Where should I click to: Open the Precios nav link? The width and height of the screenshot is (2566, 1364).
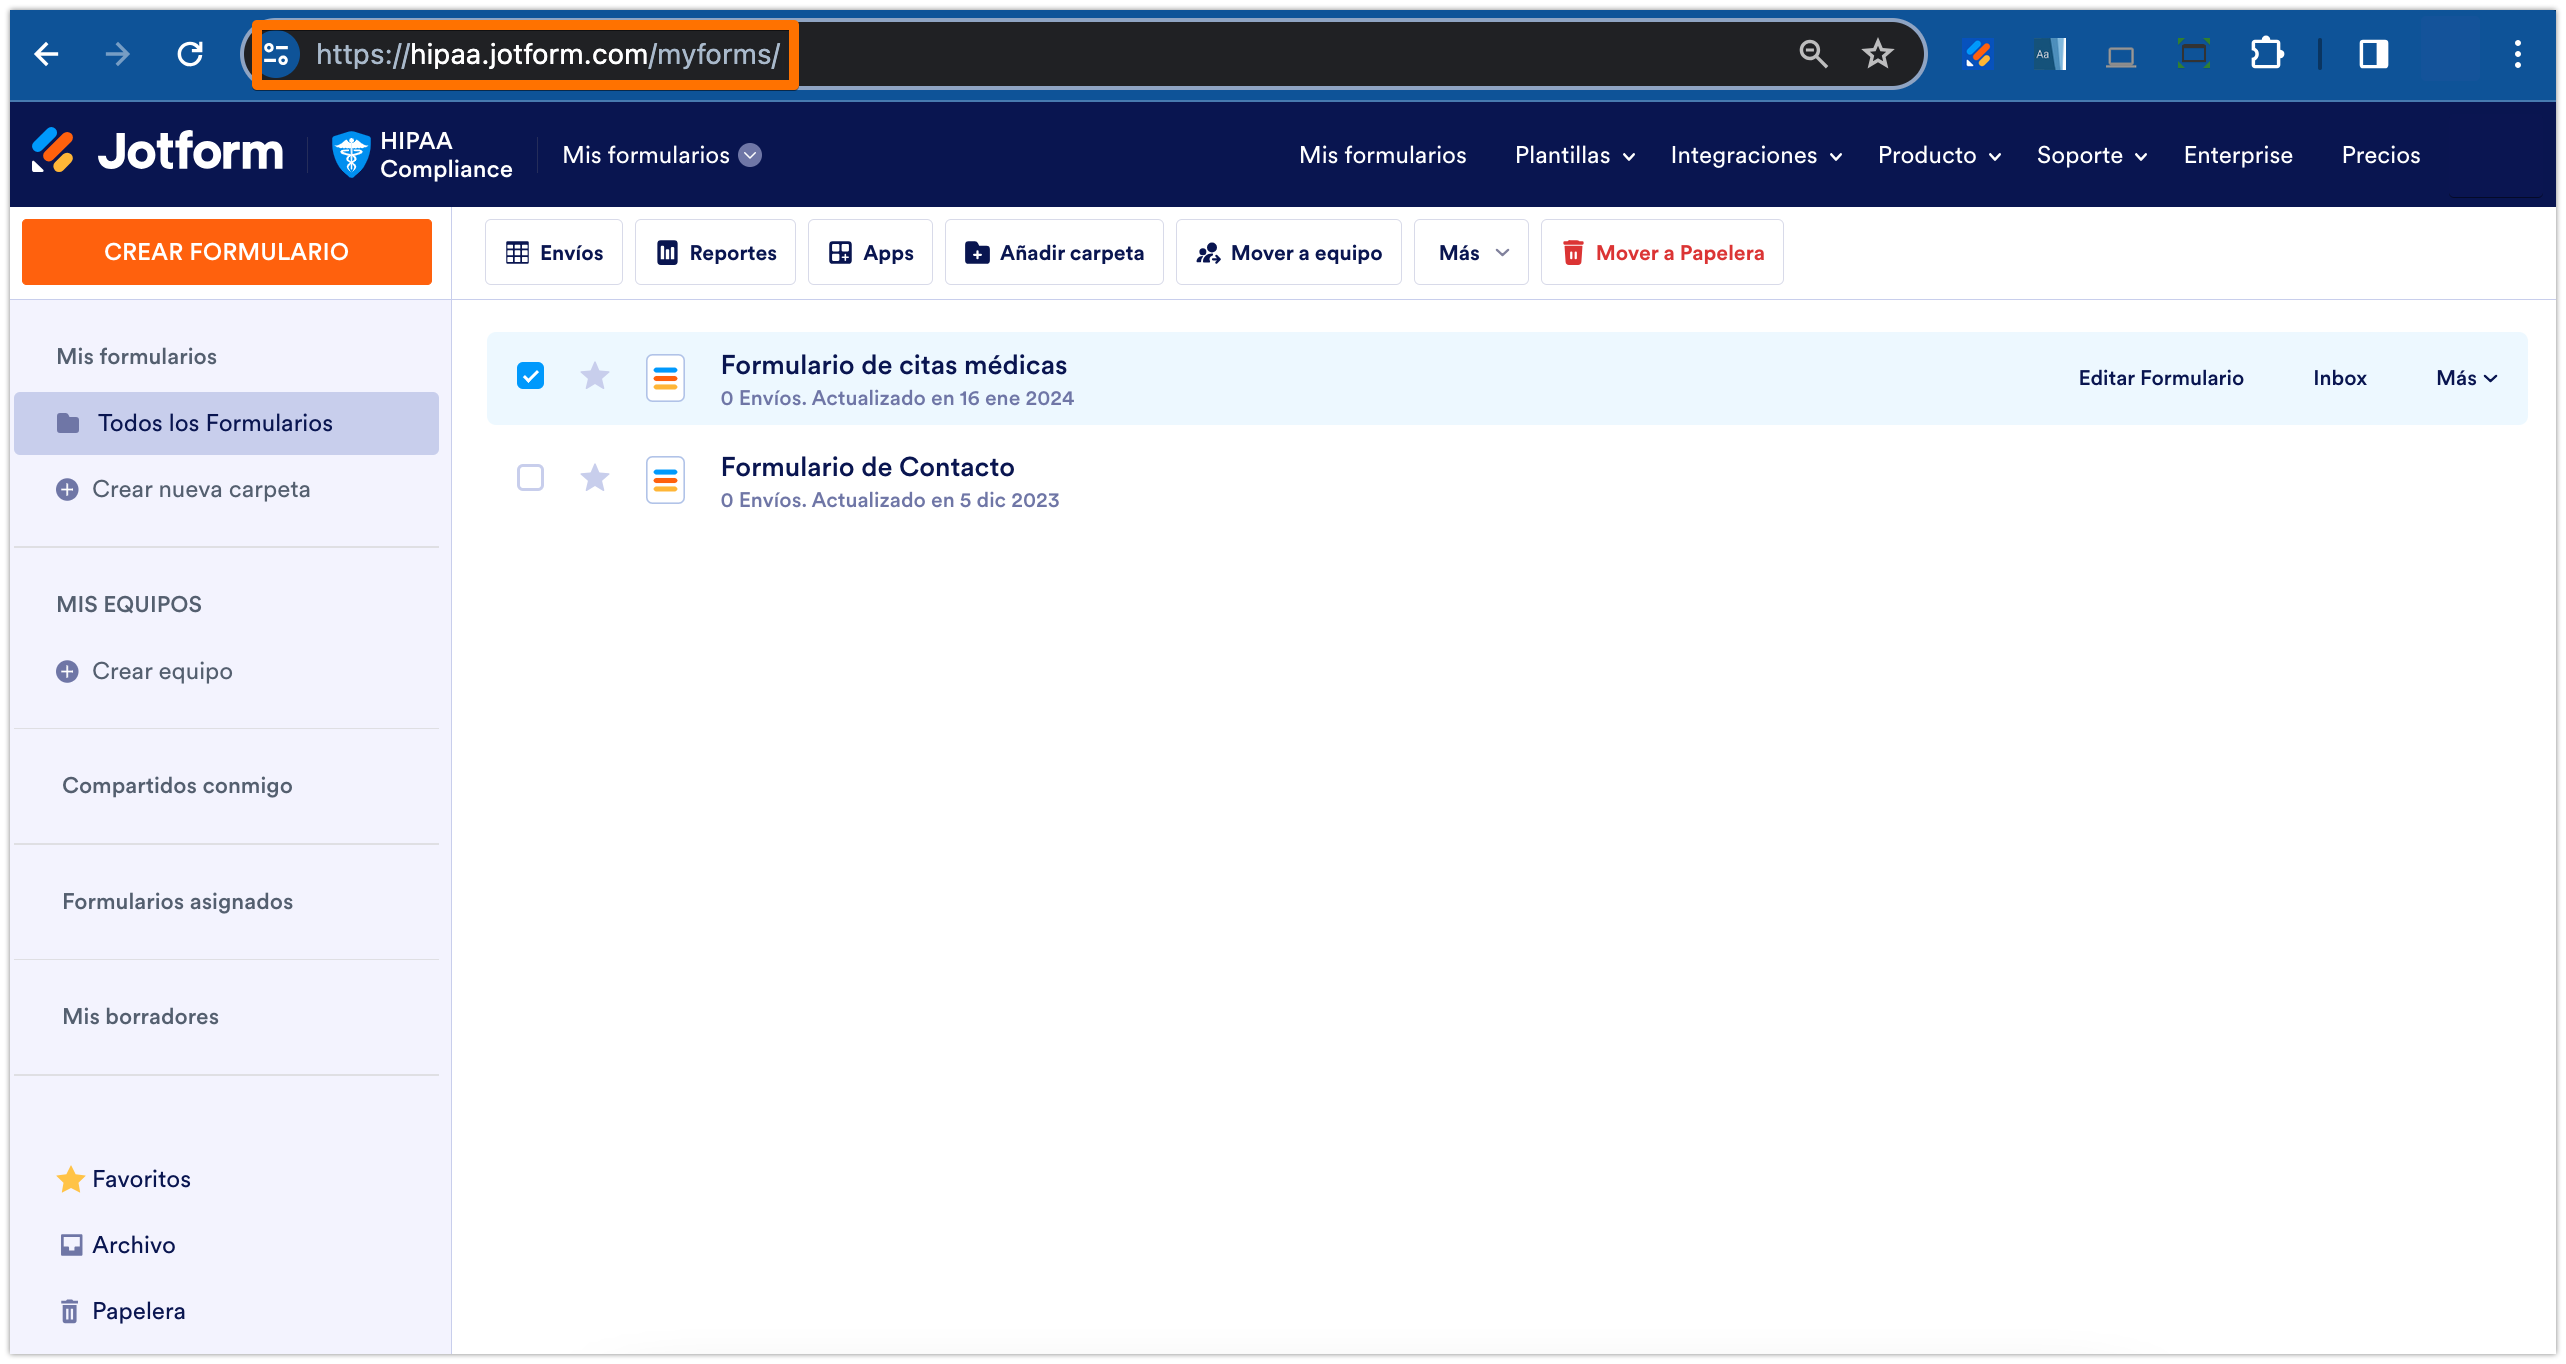point(2380,155)
